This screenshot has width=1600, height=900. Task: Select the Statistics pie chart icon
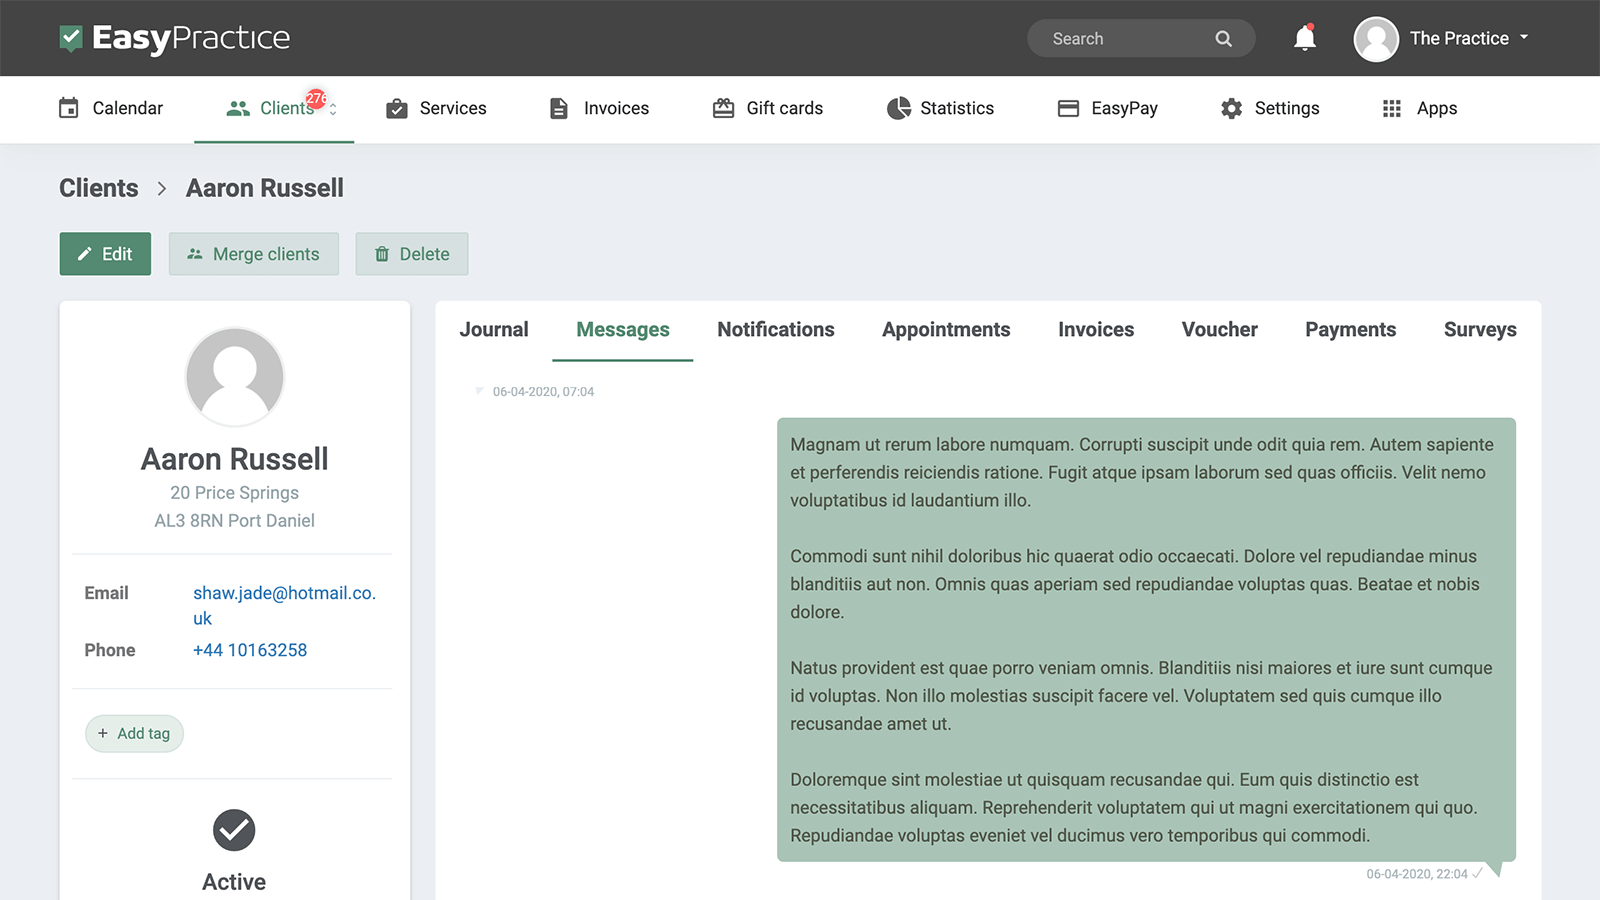tap(898, 108)
